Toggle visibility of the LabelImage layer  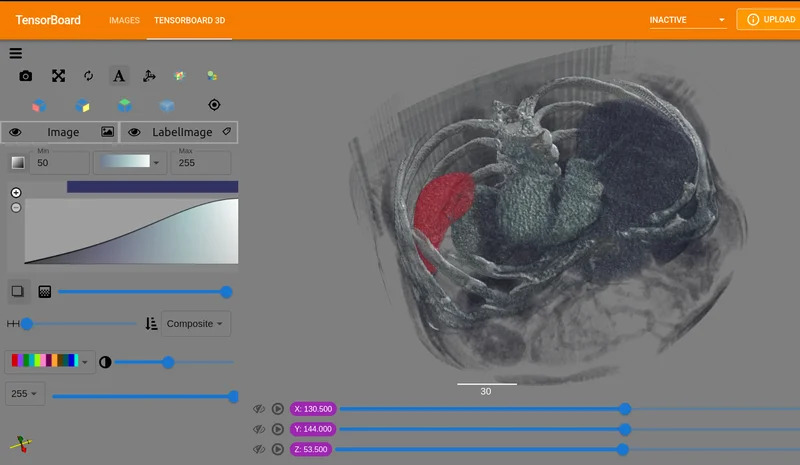point(134,132)
